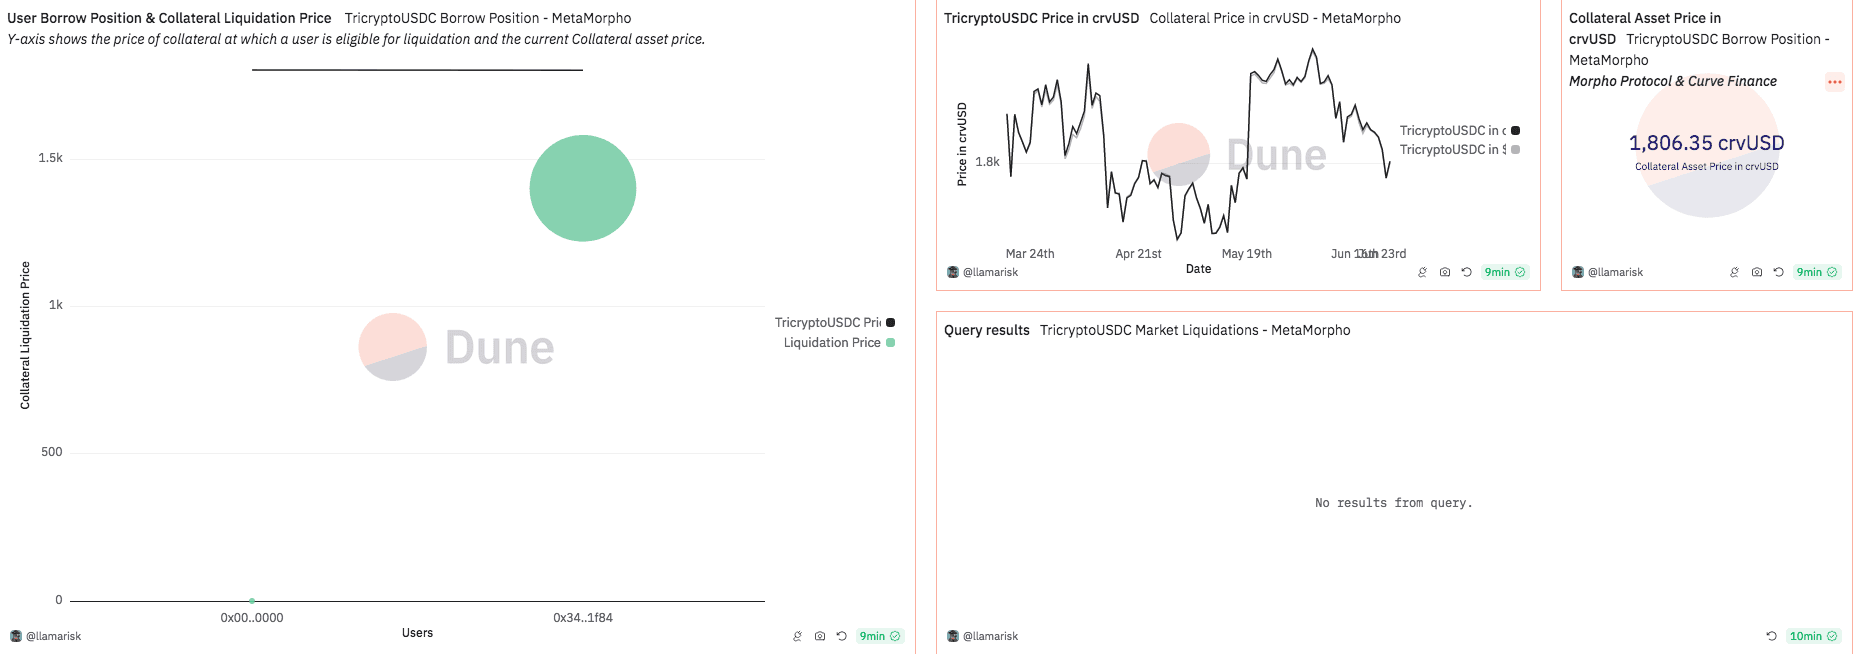The image size is (1853, 654).
Task: Click the plug icon under the price line chart
Action: 1422,272
